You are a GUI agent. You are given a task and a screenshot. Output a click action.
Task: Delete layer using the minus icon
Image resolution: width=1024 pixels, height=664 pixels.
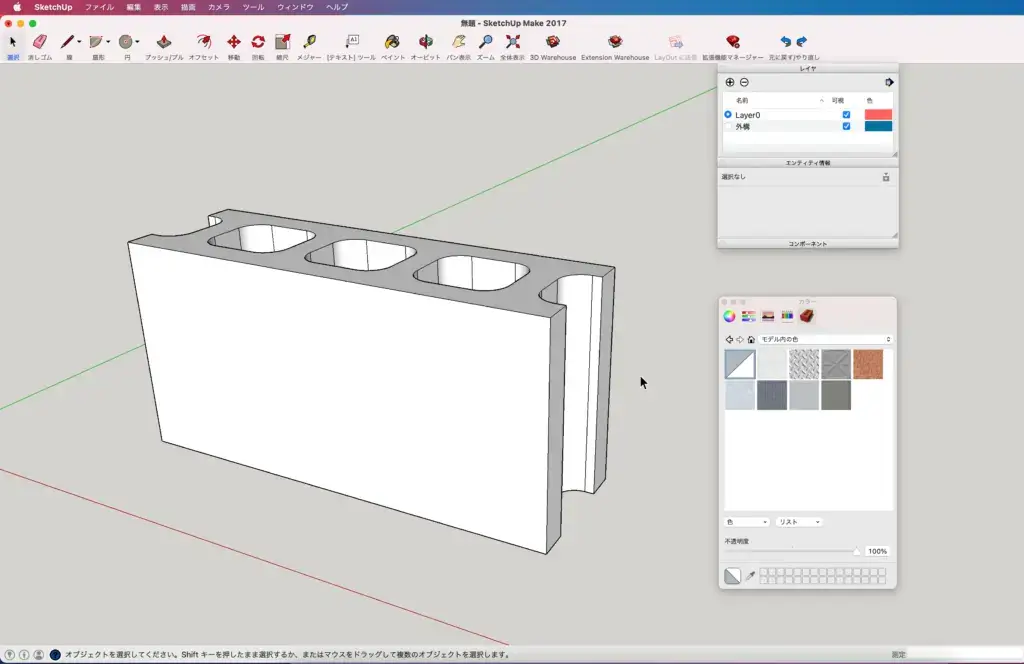[x=744, y=82]
